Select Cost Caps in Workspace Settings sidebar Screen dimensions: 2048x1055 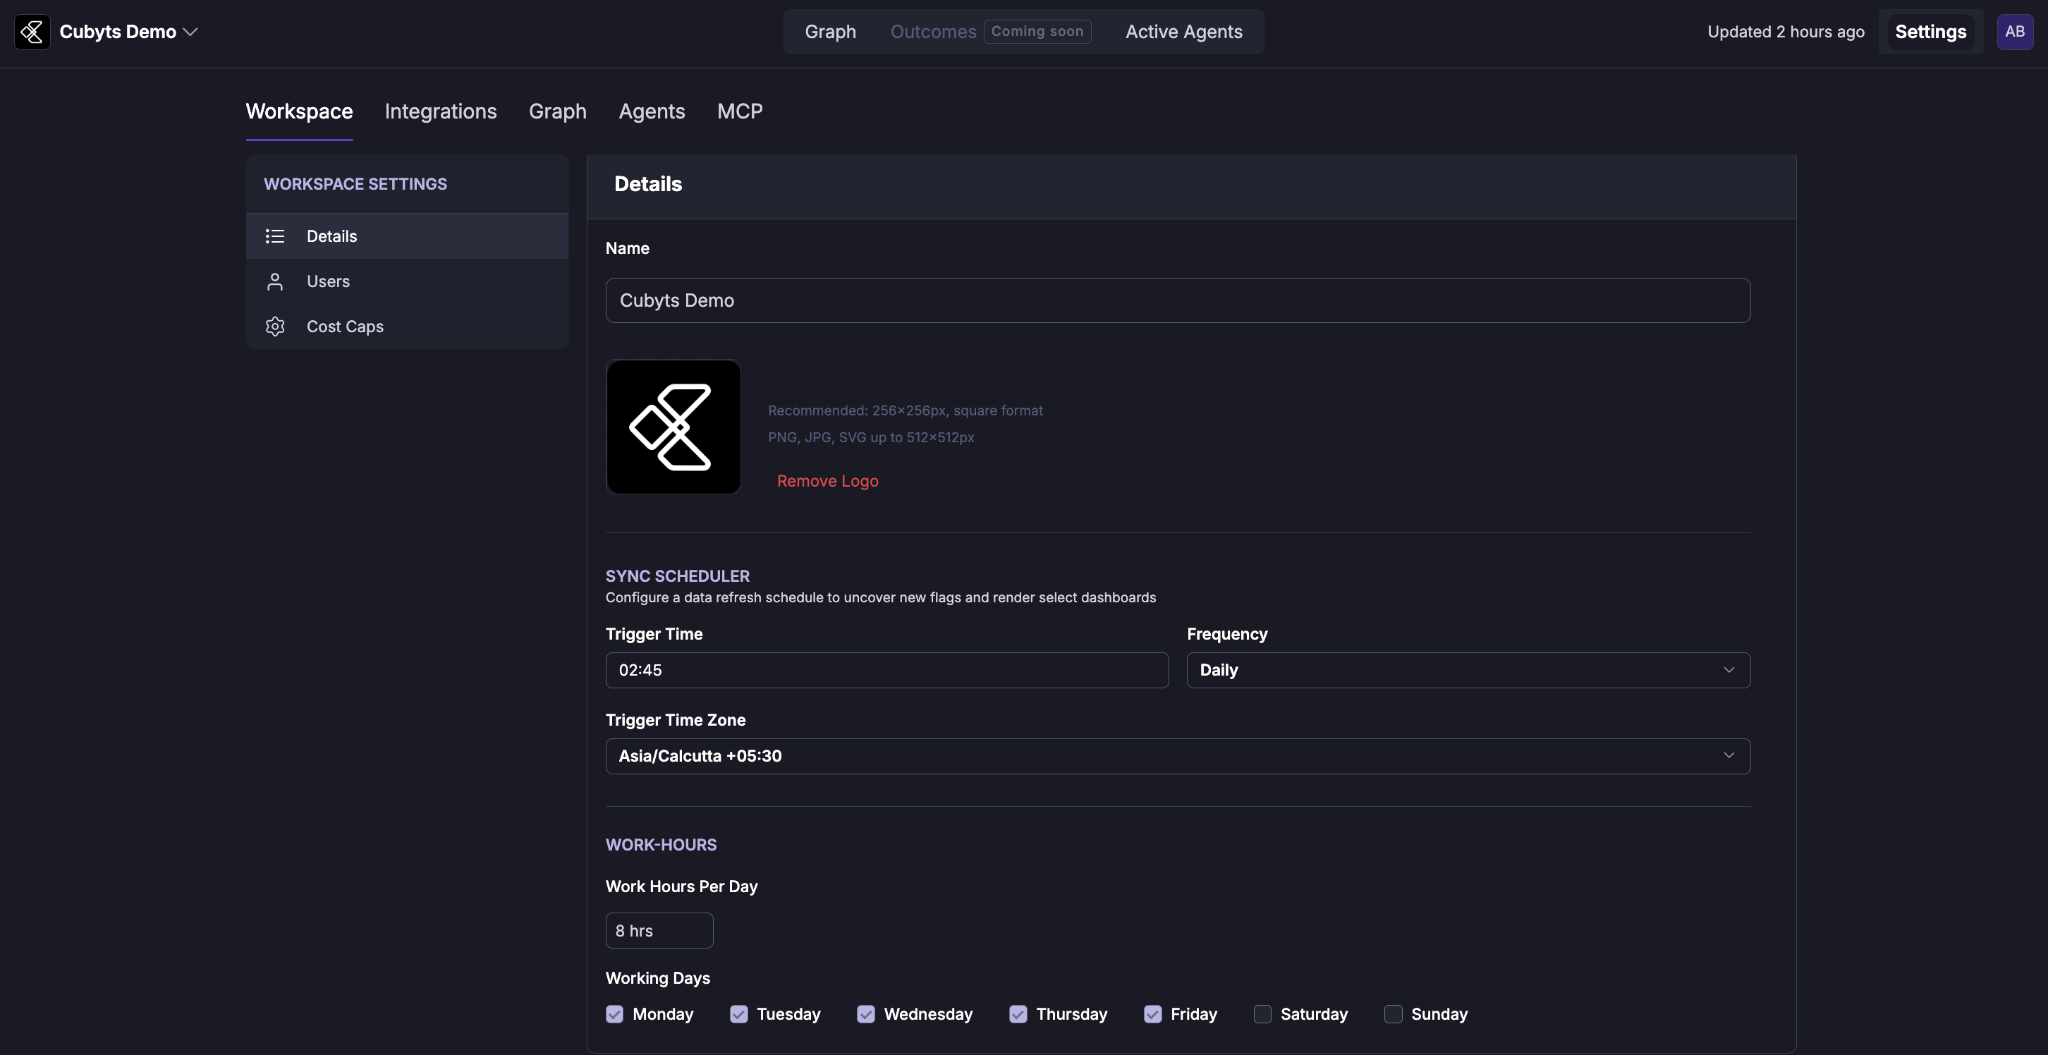pos(407,326)
